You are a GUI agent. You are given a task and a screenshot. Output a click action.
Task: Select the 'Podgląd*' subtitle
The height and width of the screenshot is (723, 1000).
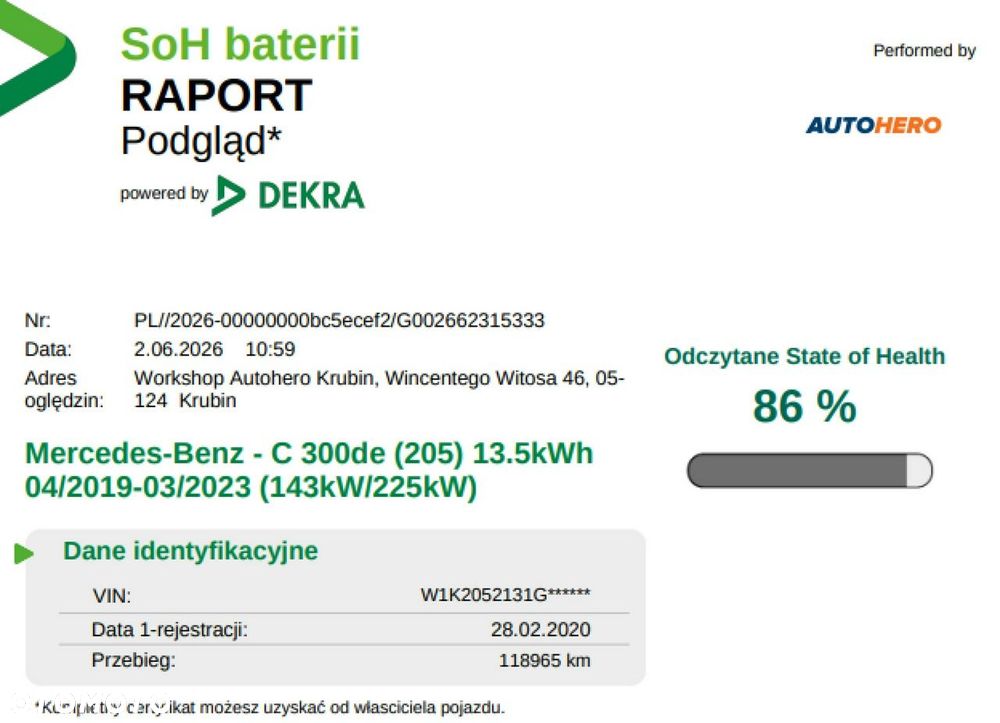pos(201,142)
